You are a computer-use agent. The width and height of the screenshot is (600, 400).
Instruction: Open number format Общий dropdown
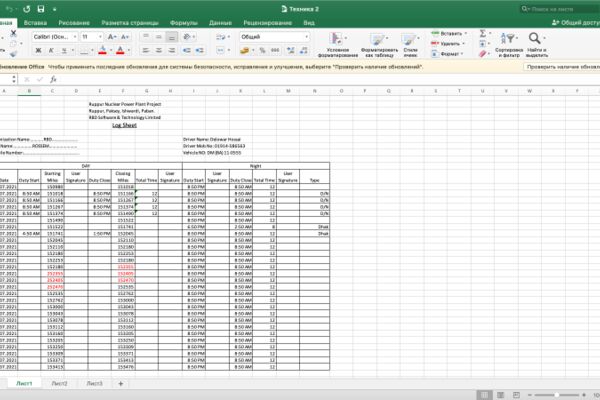coord(307,37)
